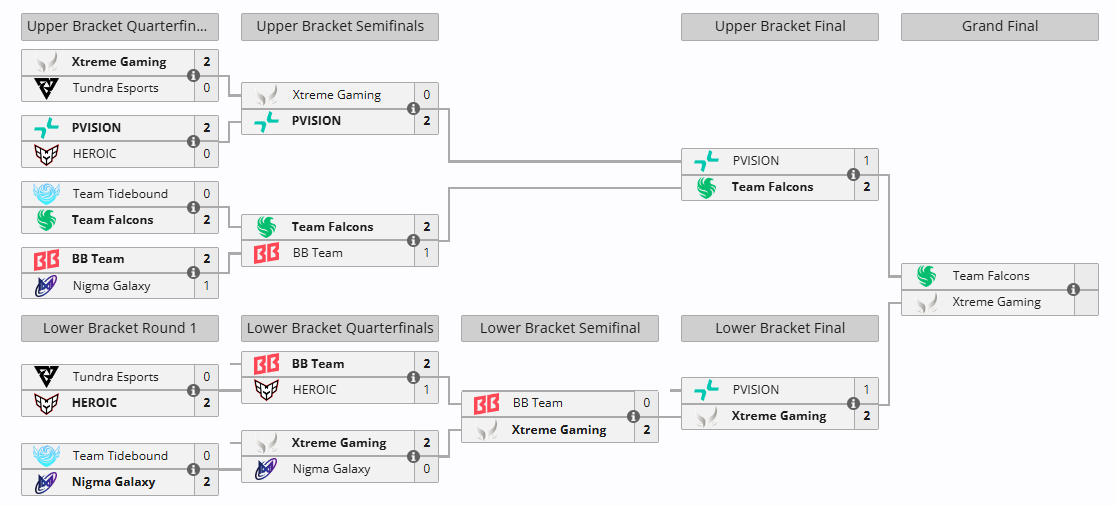Click Team Falcons logo in Grand Final
Image resolution: width=1116 pixels, height=506 pixels.
coord(926,276)
